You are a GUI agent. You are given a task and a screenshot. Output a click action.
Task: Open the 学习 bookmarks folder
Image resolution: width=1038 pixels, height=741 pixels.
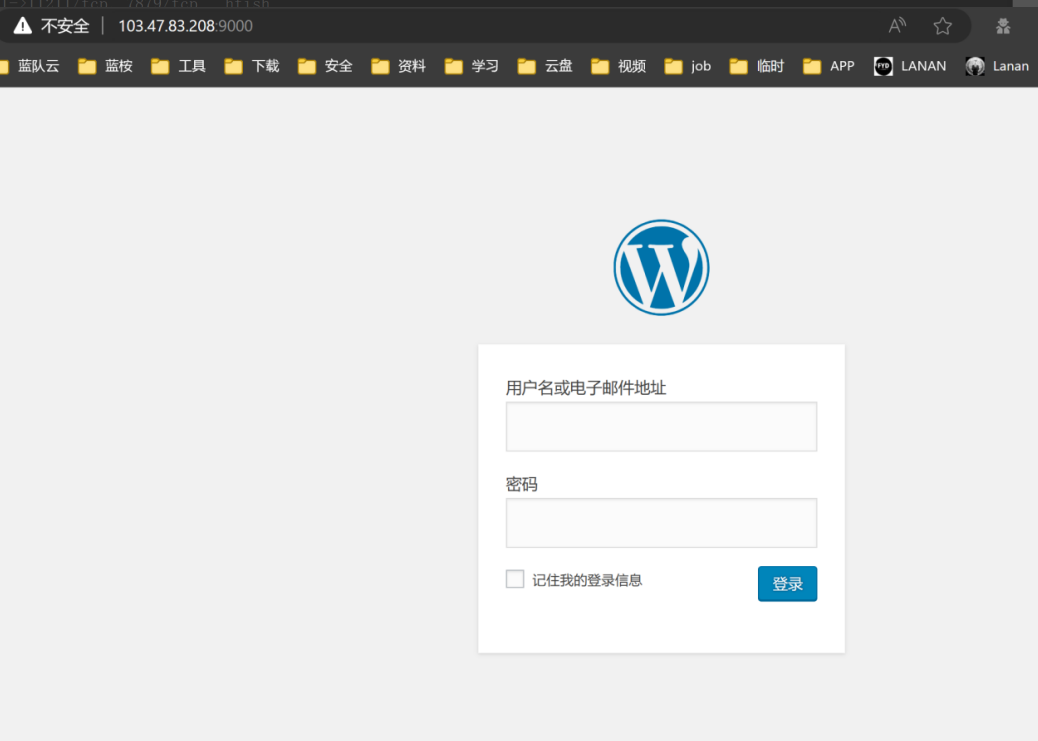(472, 66)
